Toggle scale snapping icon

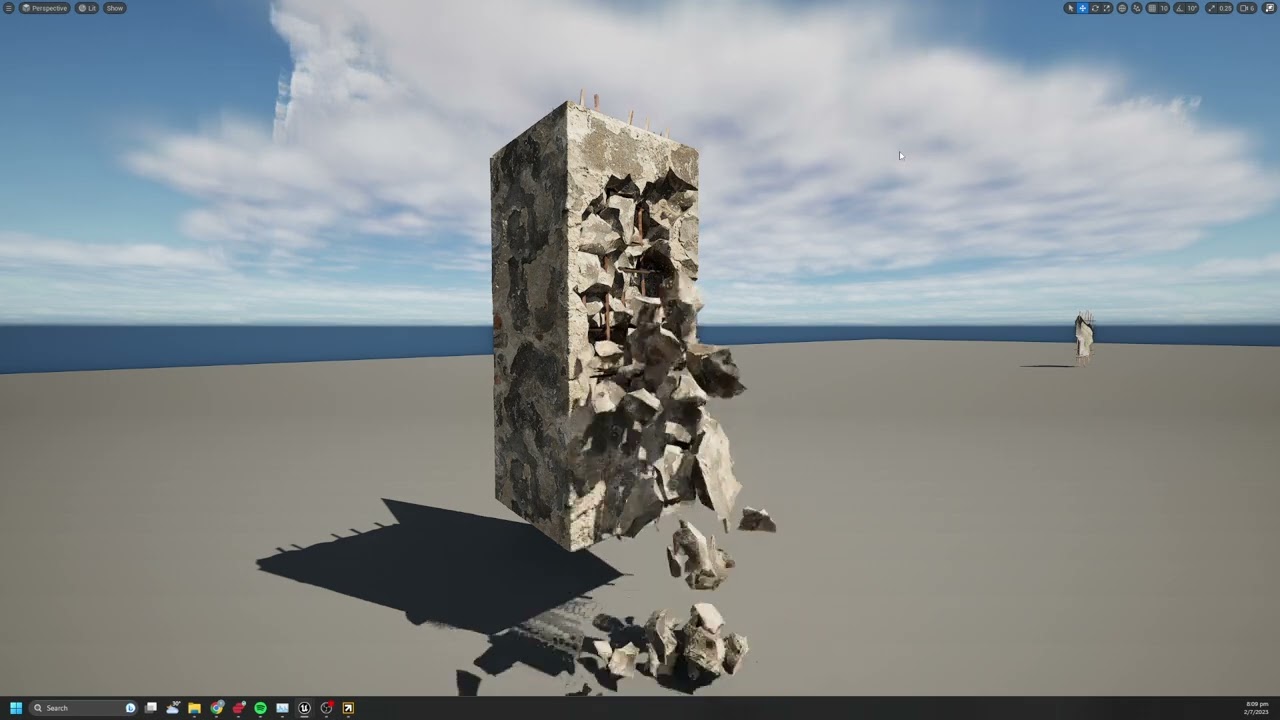[1212, 8]
